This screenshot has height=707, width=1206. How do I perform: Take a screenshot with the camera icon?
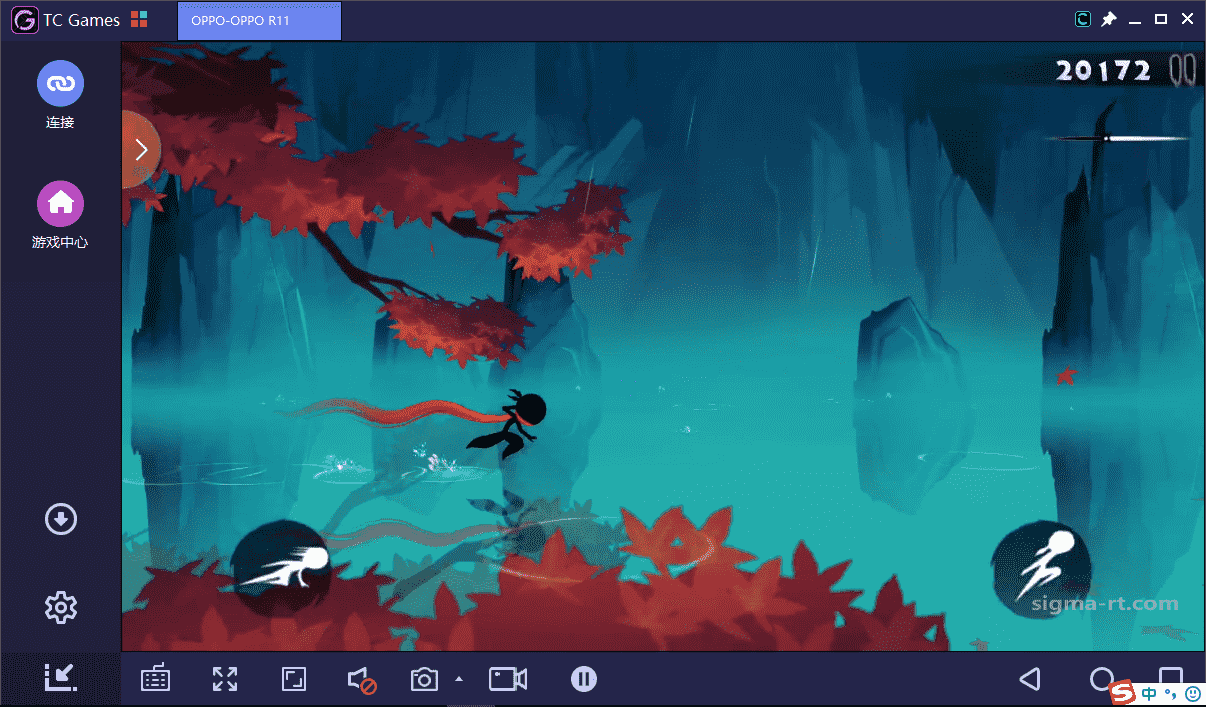(424, 679)
